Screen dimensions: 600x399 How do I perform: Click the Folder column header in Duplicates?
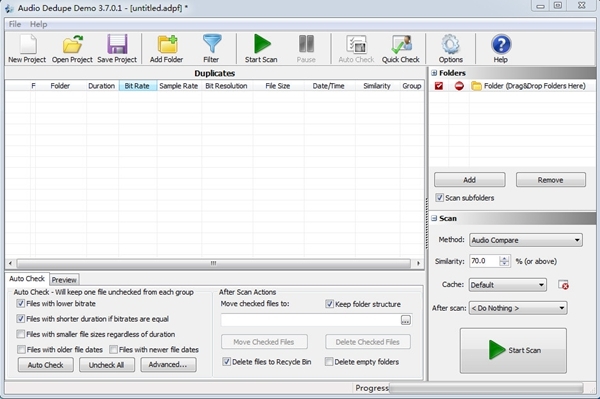[60, 86]
